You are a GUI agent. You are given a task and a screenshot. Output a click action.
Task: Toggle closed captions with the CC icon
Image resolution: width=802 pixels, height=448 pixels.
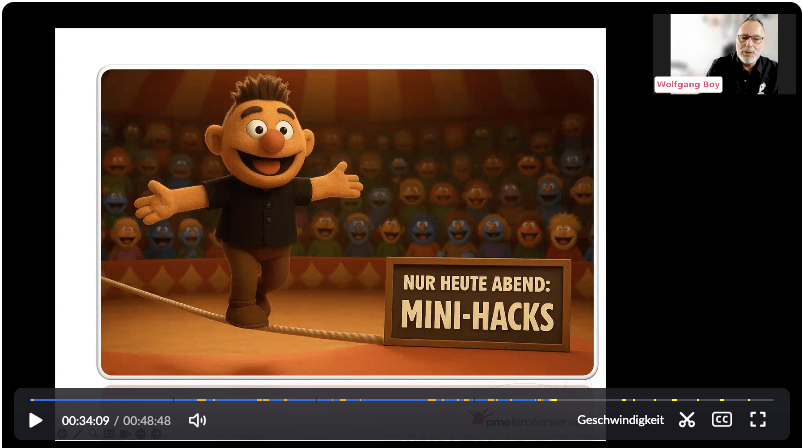[721, 420]
